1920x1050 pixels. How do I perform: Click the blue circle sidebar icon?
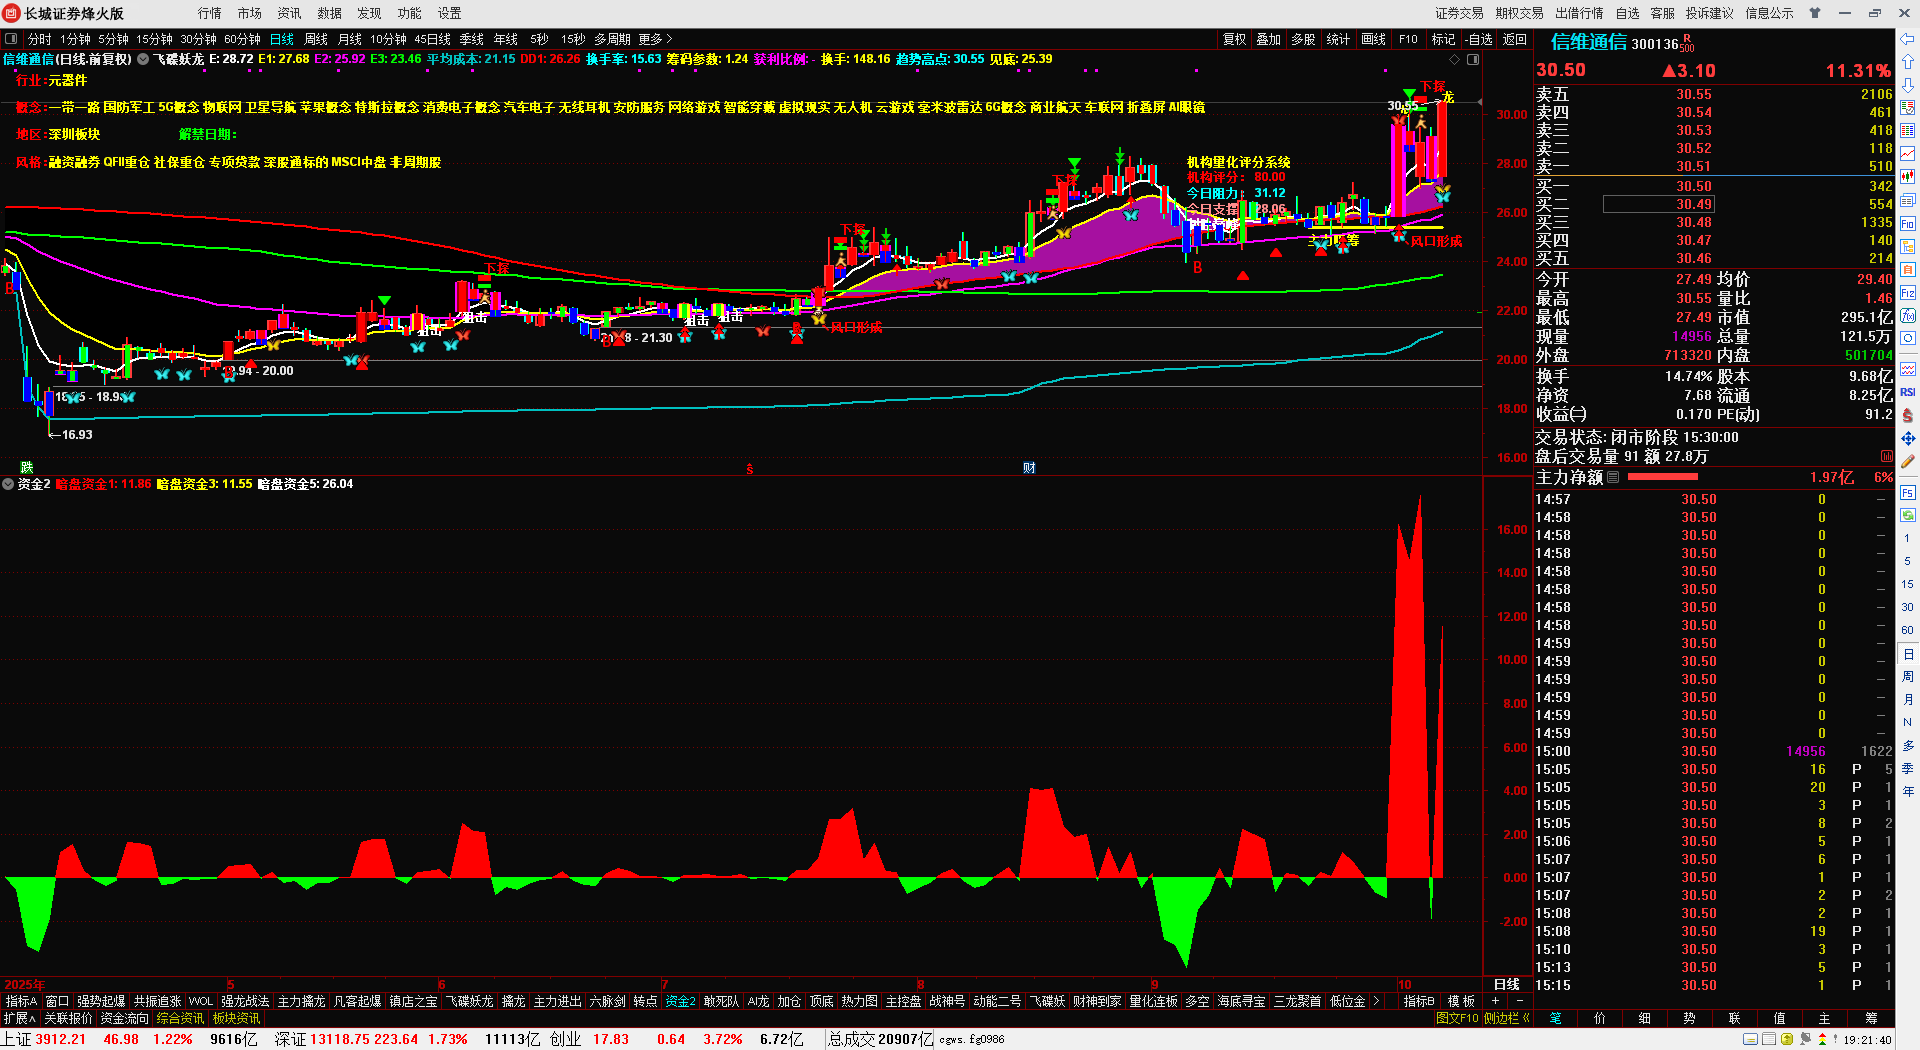pyautogui.click(x=1908, y=338)
